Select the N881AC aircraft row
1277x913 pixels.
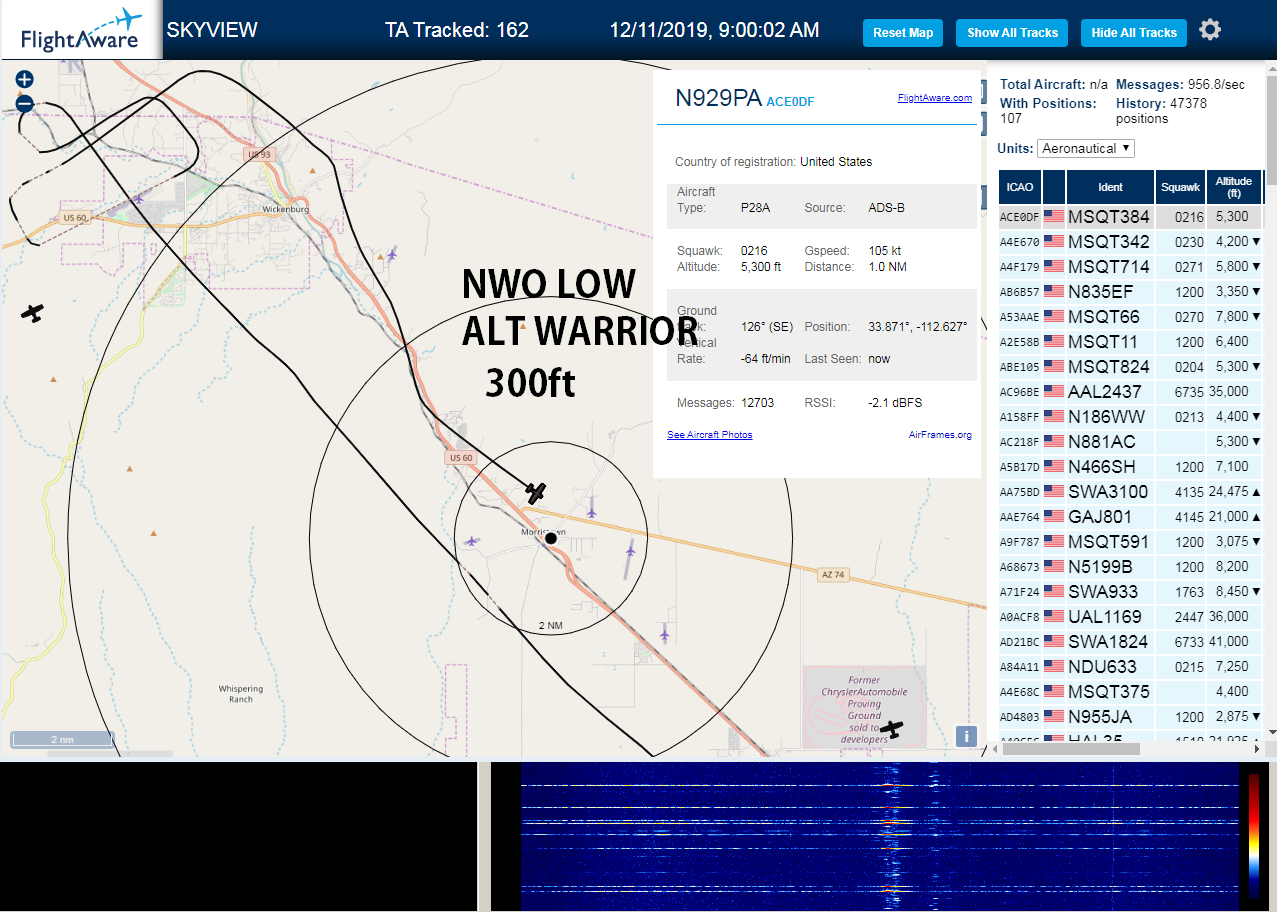pyautogui.click(x=1131, y=442)
